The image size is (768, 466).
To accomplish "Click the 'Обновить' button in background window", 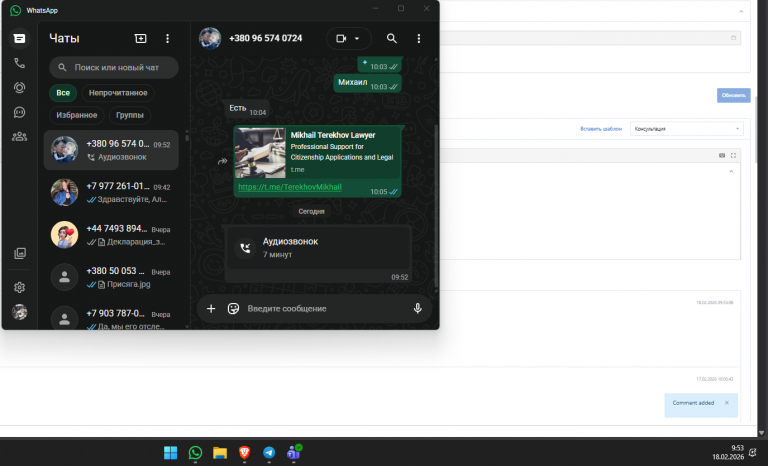I will click(733, 95).
